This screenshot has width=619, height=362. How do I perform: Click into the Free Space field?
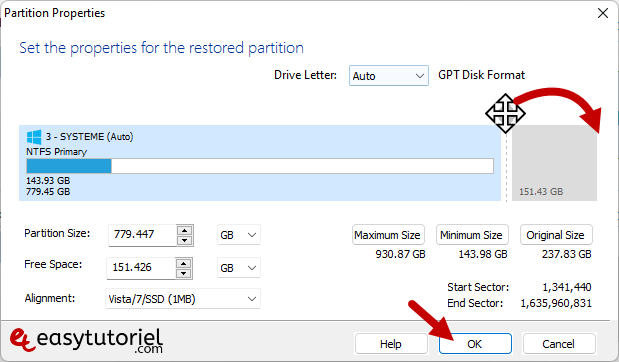[x=141, y=268]
